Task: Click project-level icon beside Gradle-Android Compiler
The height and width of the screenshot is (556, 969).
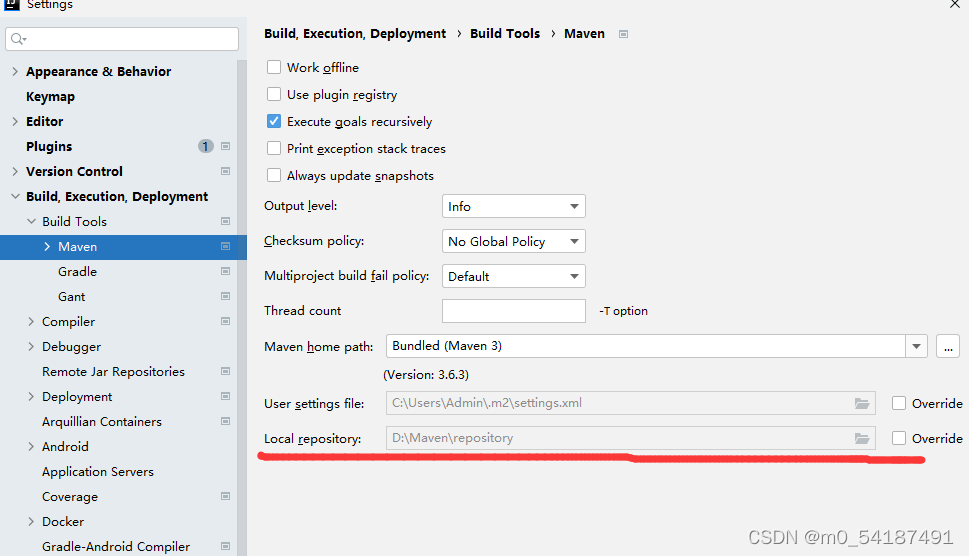Action: coord(226,546)
